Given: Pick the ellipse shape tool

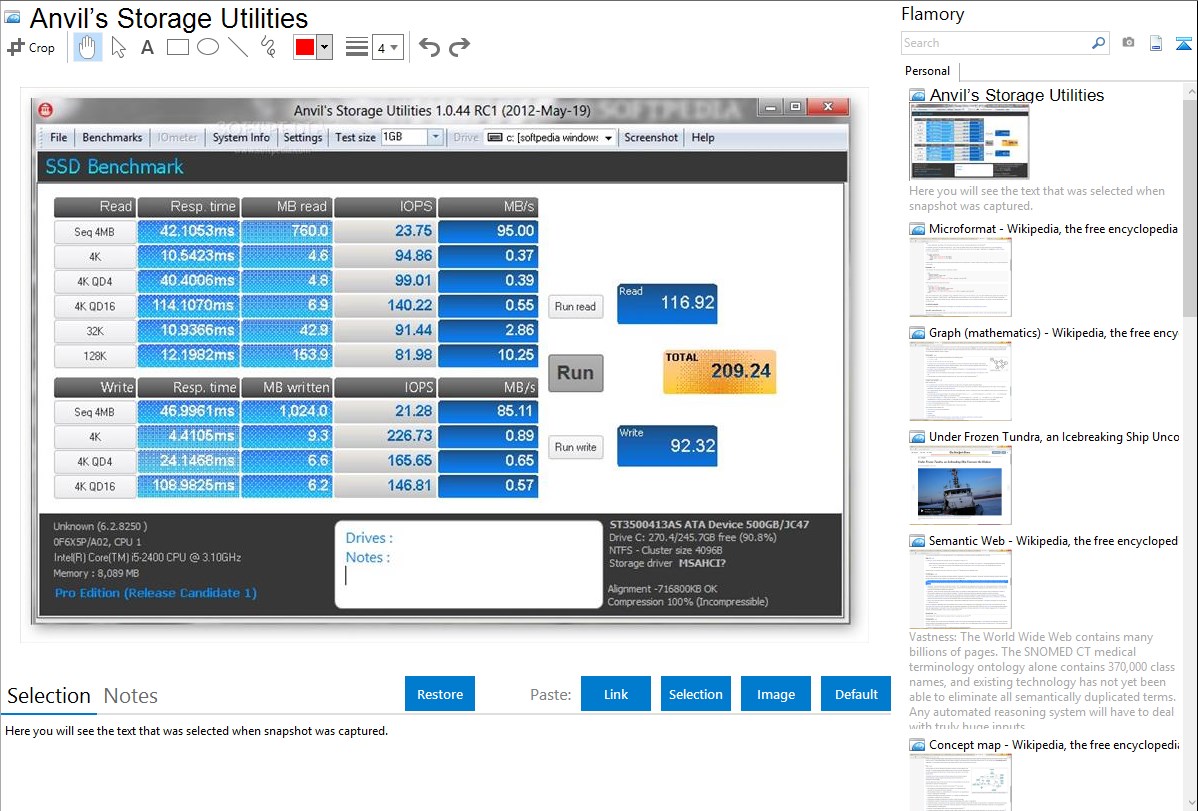Looking at the screenshot, I should (208, 47).
